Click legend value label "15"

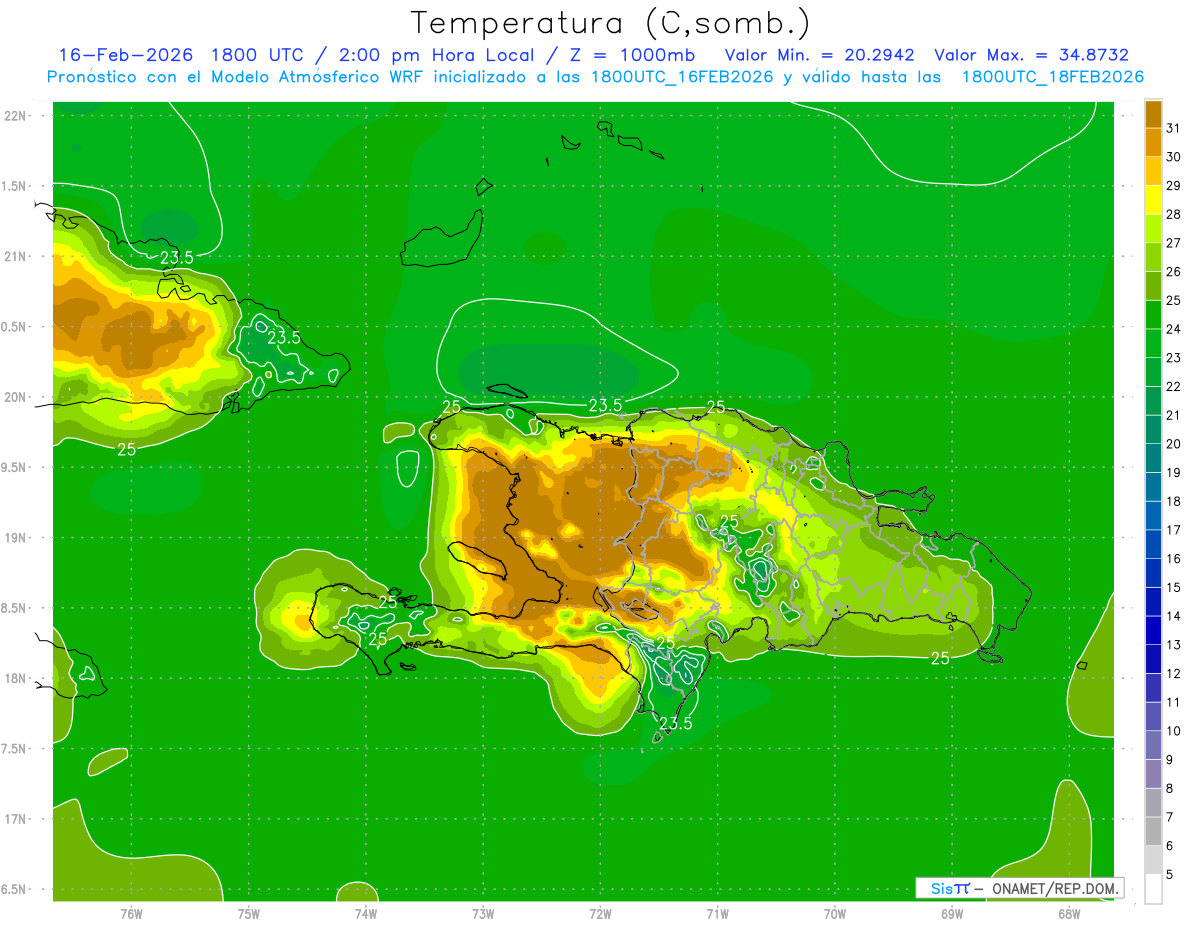click(1173, 588)
